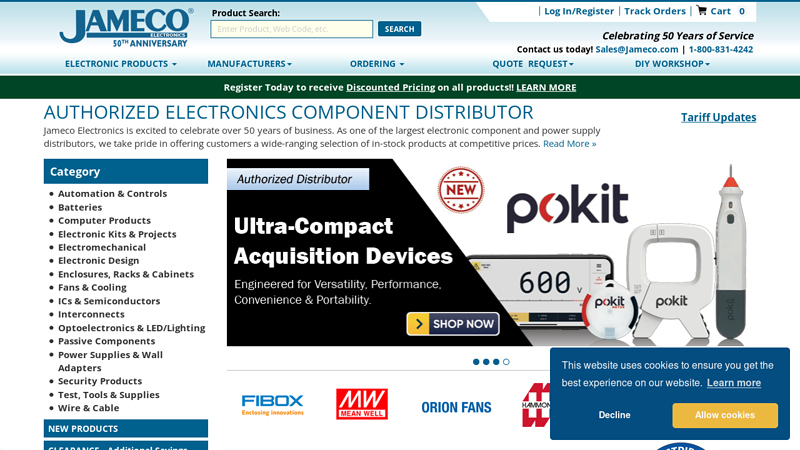The image size is (800, 450).
Task: Open ICs & Semiconductors category
Action: [x=109, y=301]
